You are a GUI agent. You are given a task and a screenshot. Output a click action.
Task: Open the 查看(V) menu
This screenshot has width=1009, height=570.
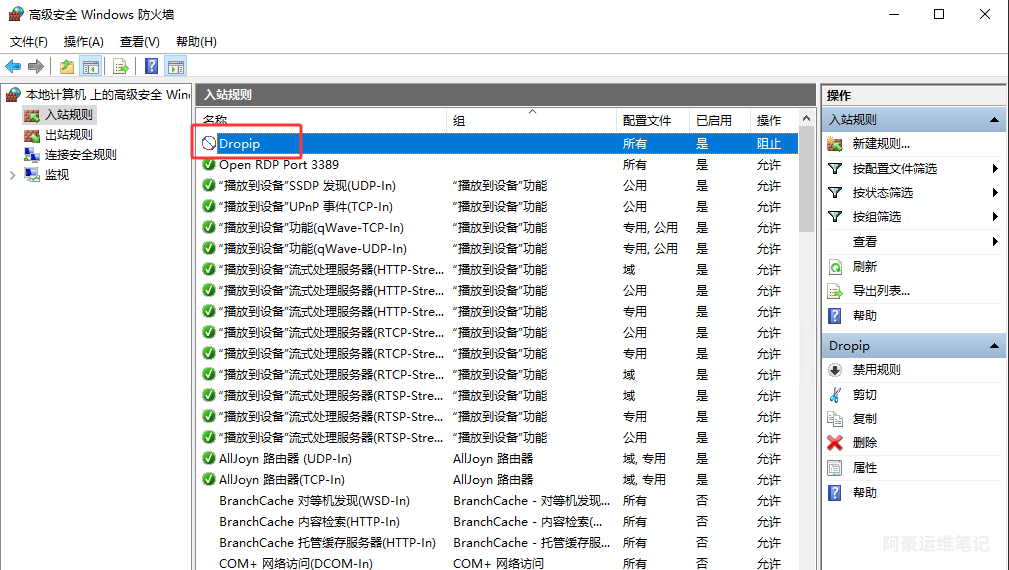click(x=139, y=42)
